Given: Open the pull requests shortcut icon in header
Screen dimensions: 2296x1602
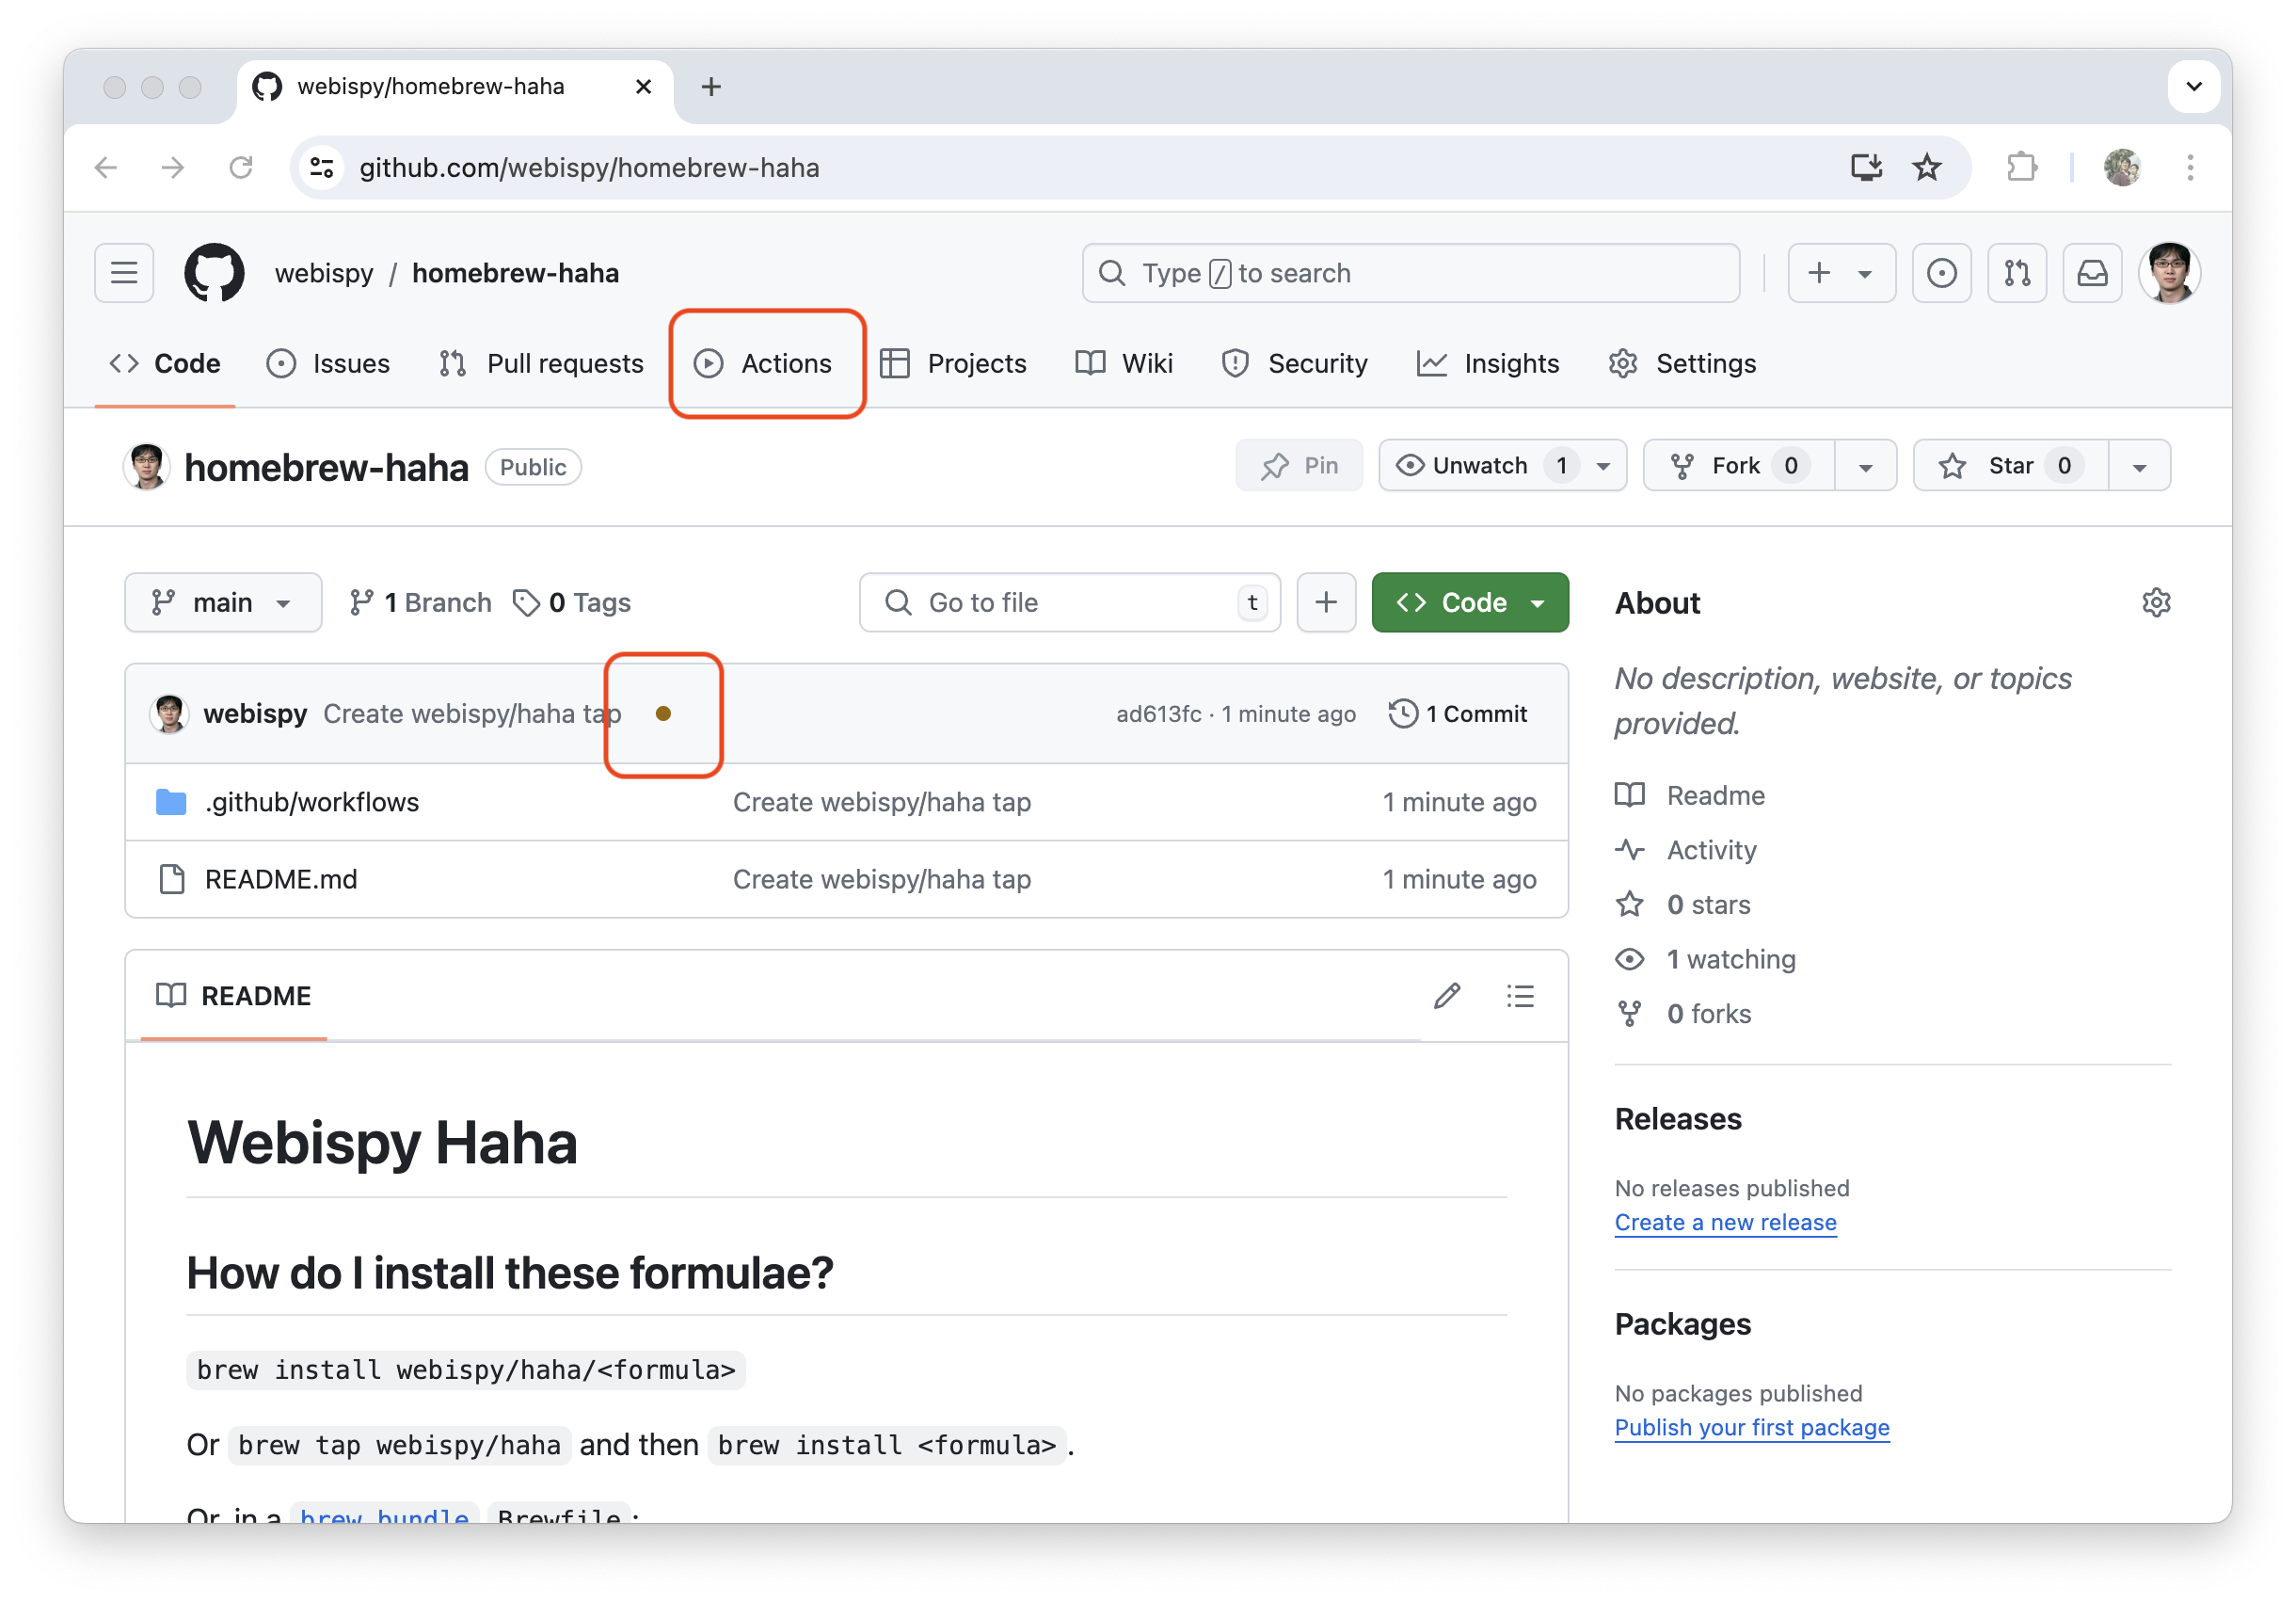Looking at the screenshot, I should pyautogui.click(x=2017, y=273).
